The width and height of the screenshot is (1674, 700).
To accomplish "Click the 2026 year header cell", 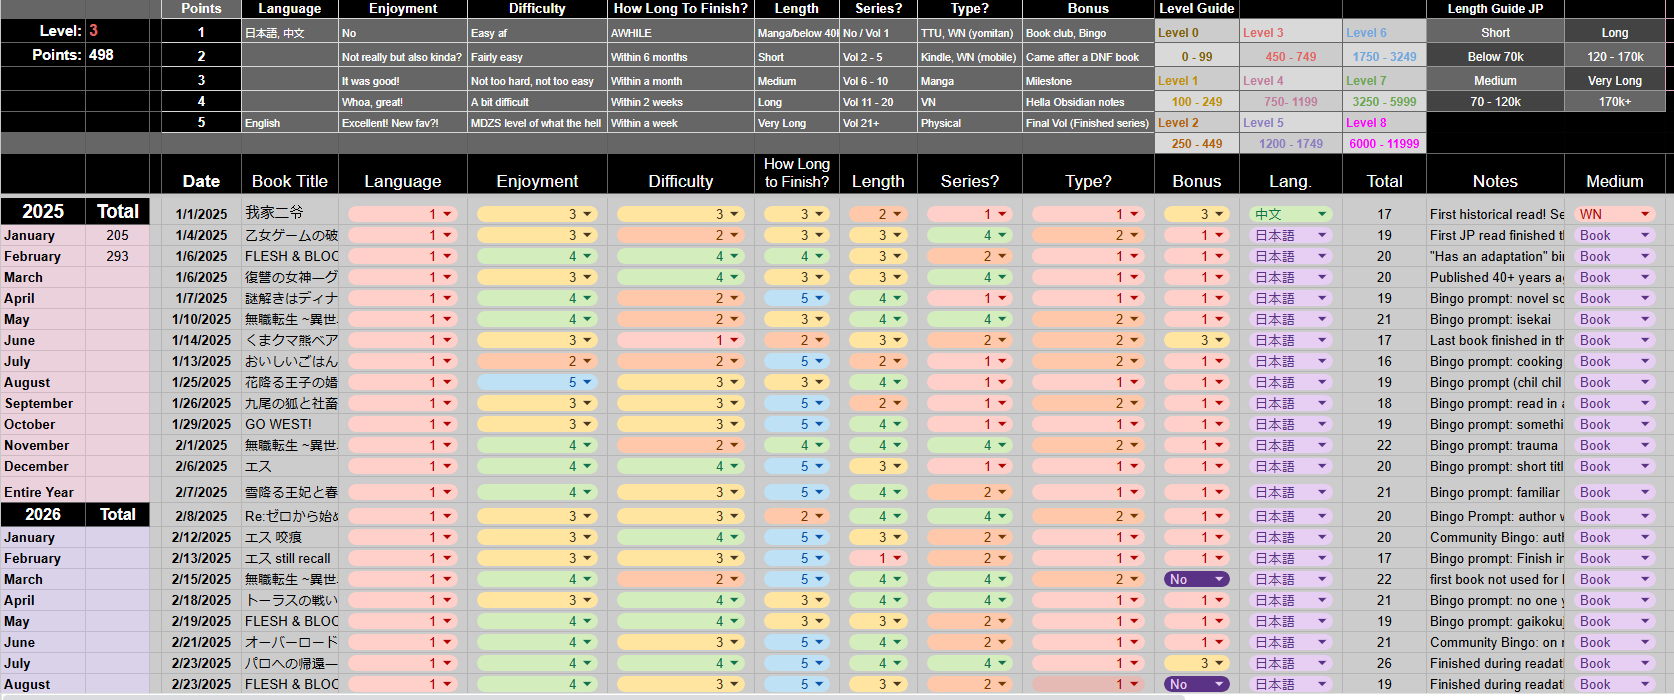I will click(43, 514).
